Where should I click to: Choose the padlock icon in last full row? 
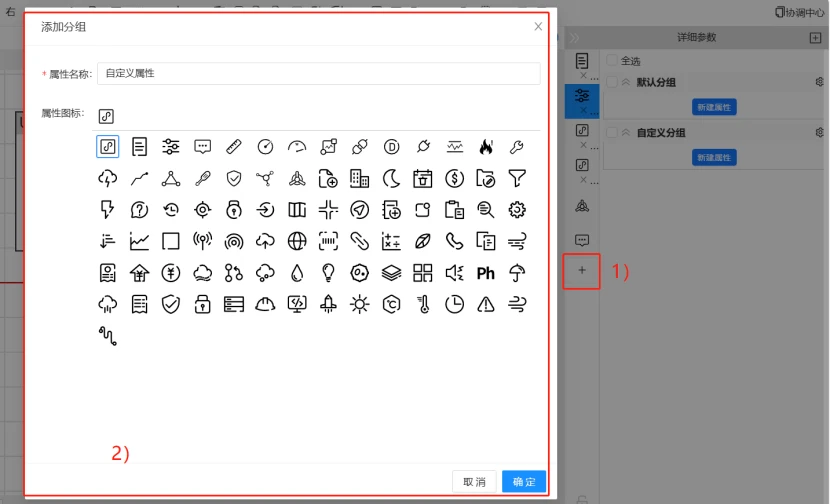pyautogui.click(x=202, y=304)
